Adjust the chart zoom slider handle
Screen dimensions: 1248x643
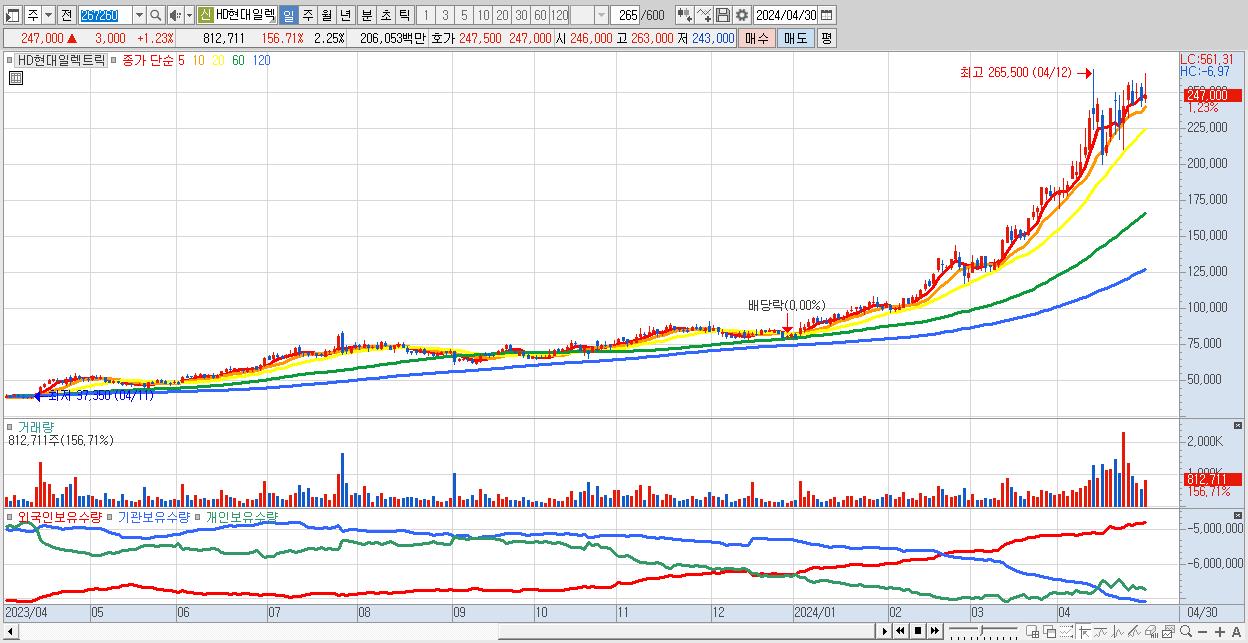click(x=981, y=630)
